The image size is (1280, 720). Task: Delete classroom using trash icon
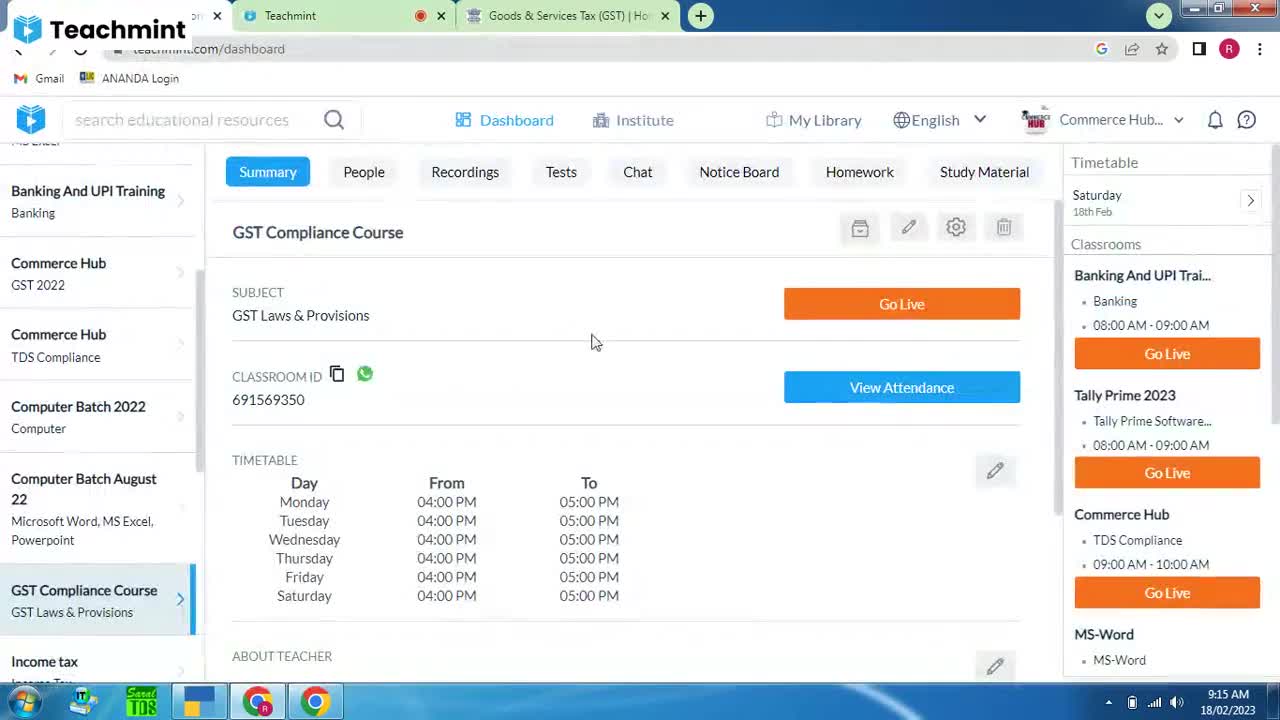pos(1004,228)
